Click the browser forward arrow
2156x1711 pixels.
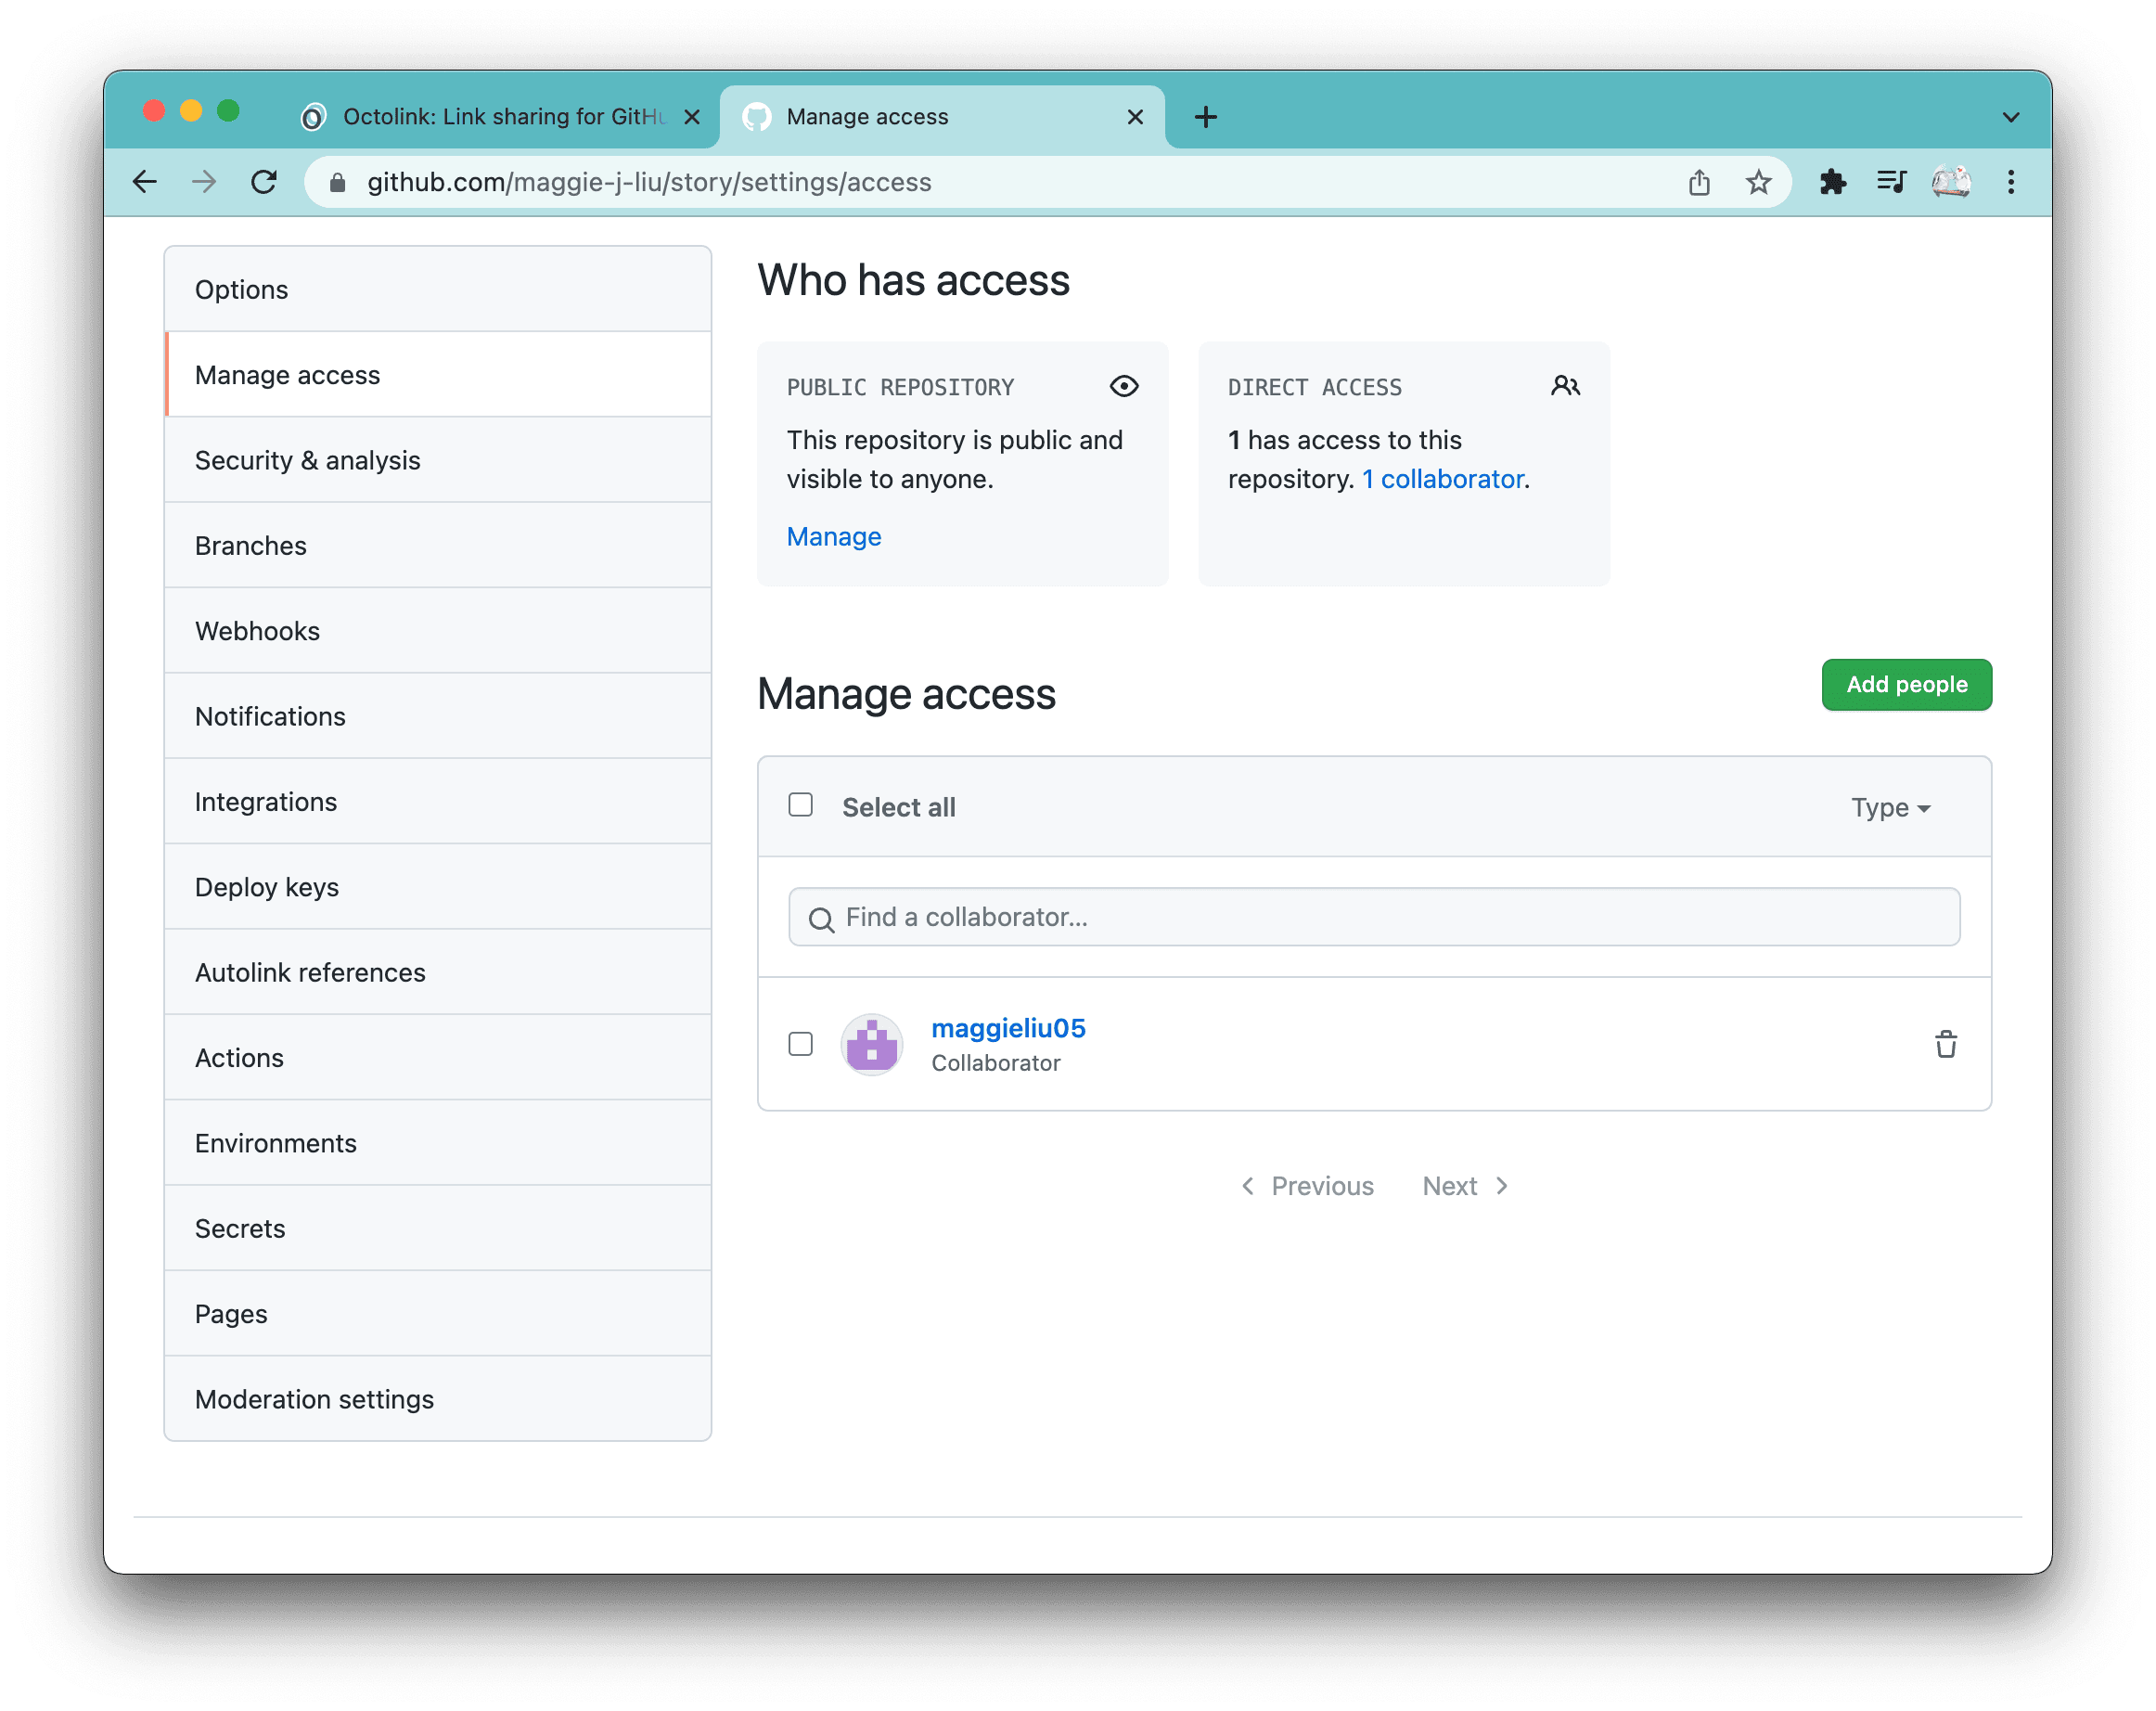204,182
